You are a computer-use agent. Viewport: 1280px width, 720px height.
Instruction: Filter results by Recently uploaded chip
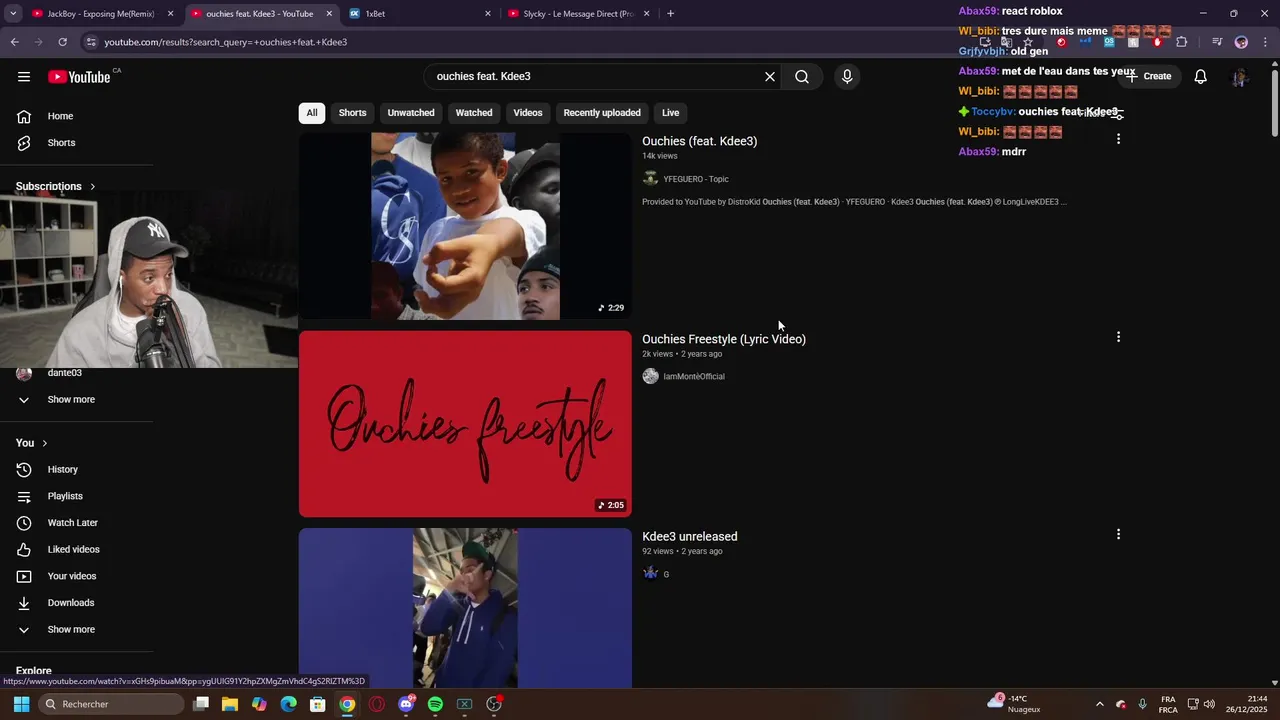pos(602,113)
